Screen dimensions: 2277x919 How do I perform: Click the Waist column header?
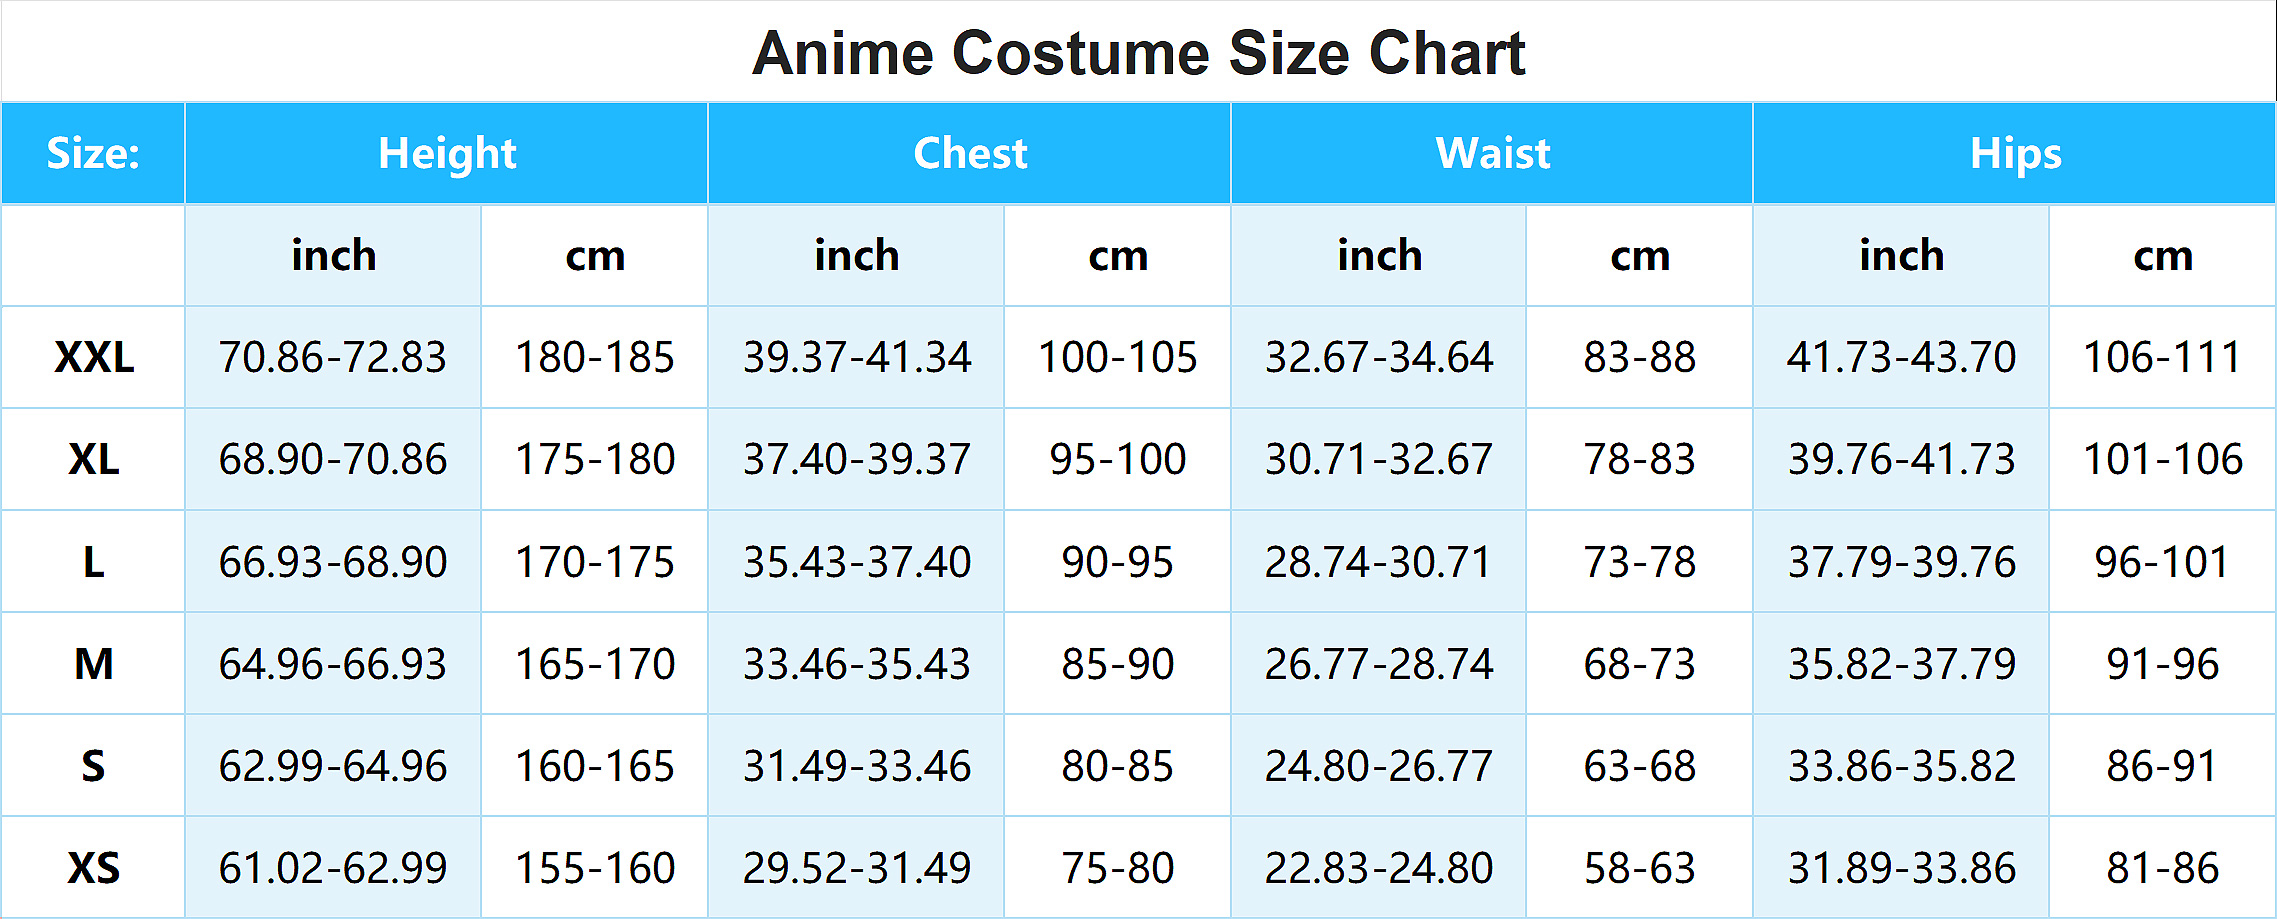(1492, 154)
